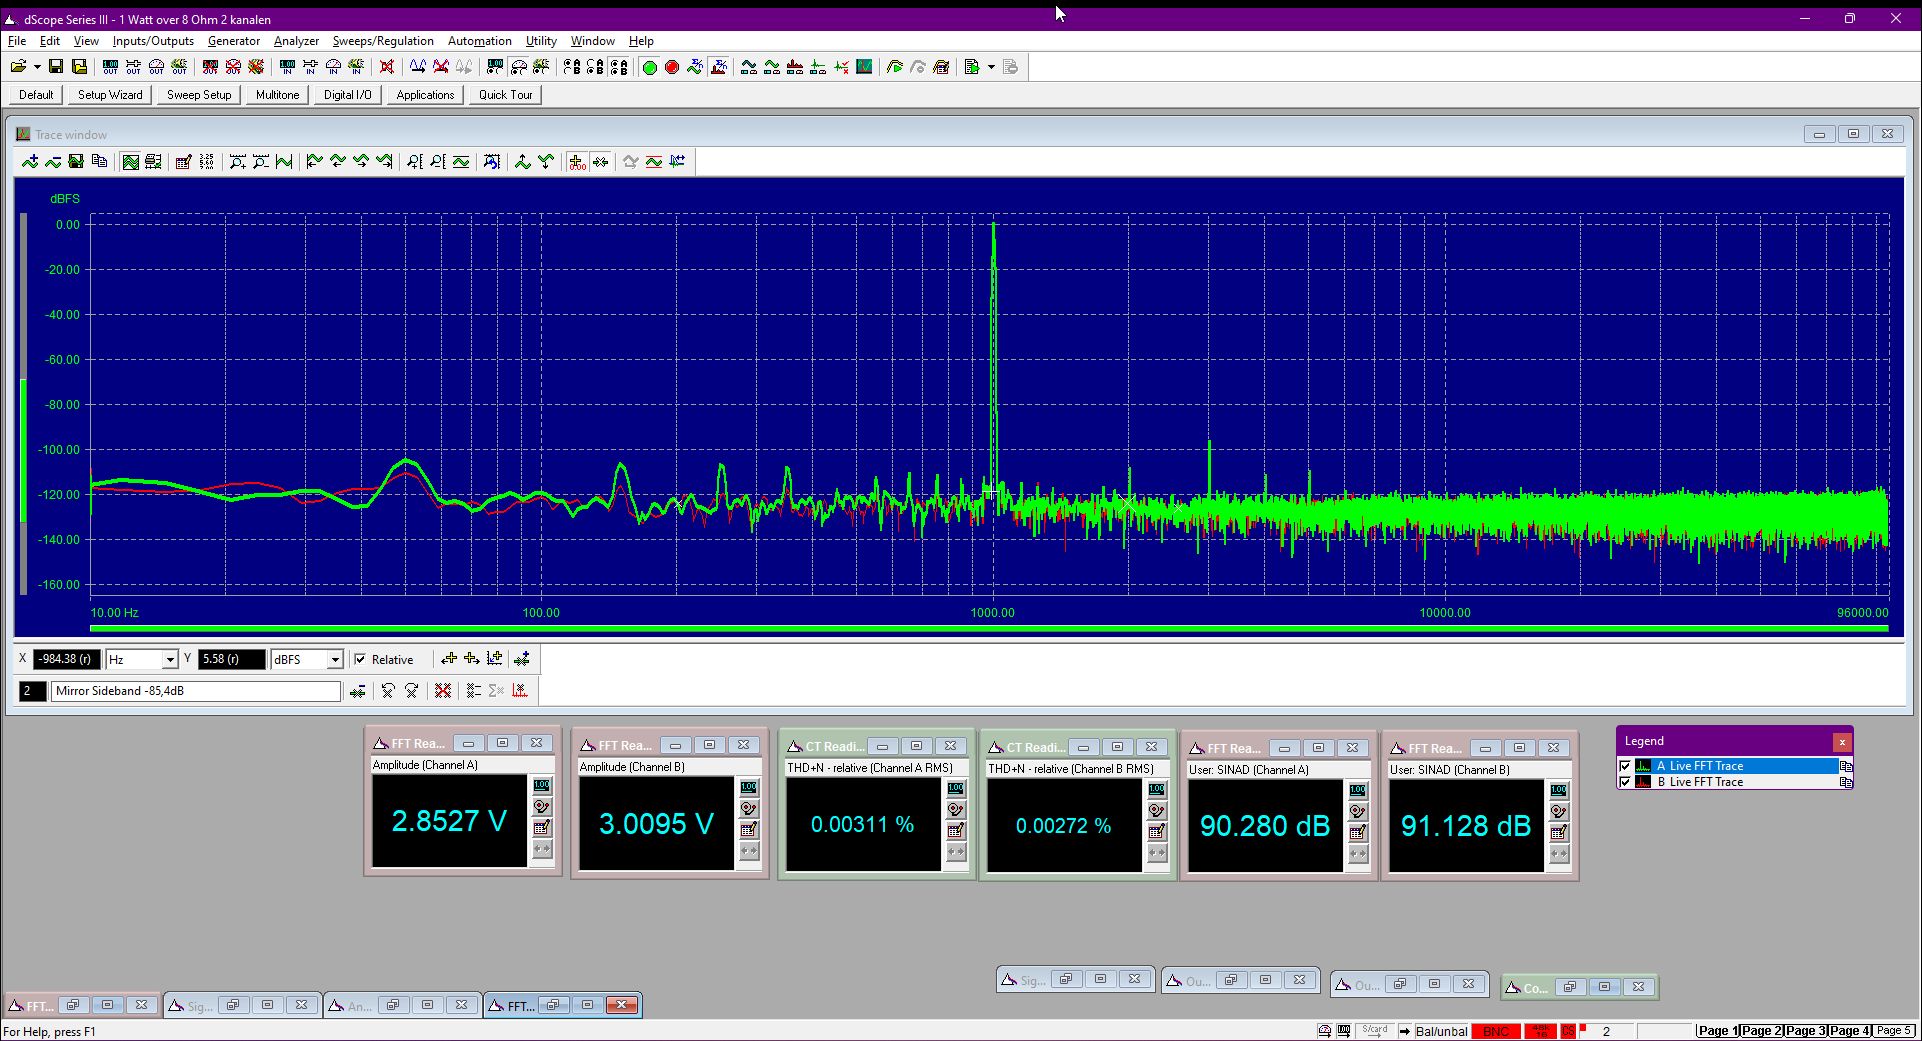
Task: Click the Default button
Action: (36, 95)
